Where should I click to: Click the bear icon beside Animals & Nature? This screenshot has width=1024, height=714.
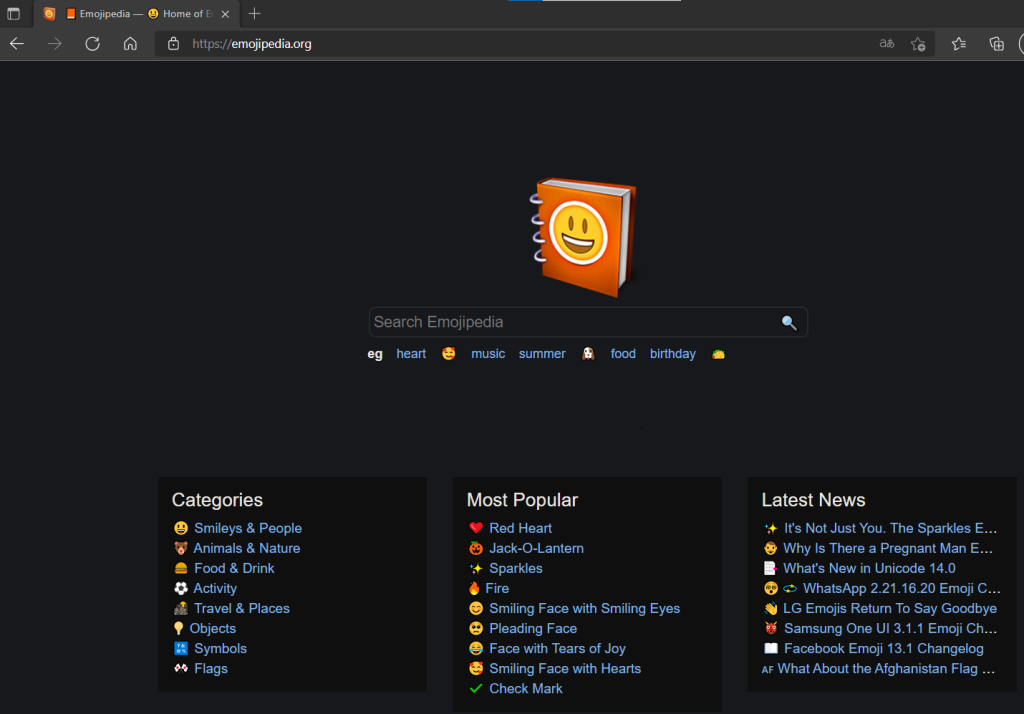pyautogui.click(x=181, y=548)
